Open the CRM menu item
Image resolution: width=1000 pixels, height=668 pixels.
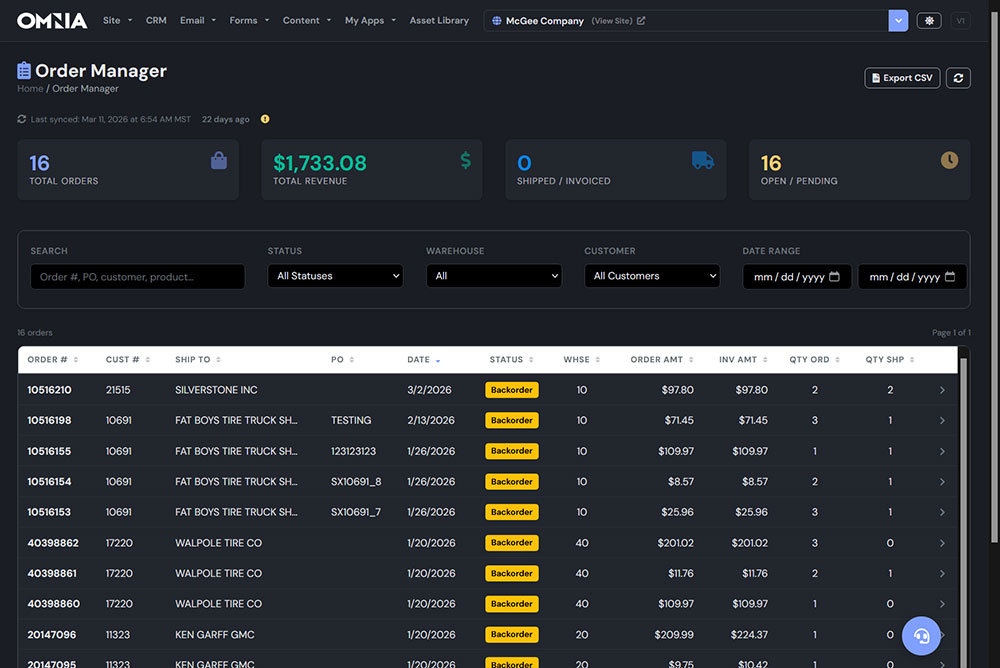point(156,20)
